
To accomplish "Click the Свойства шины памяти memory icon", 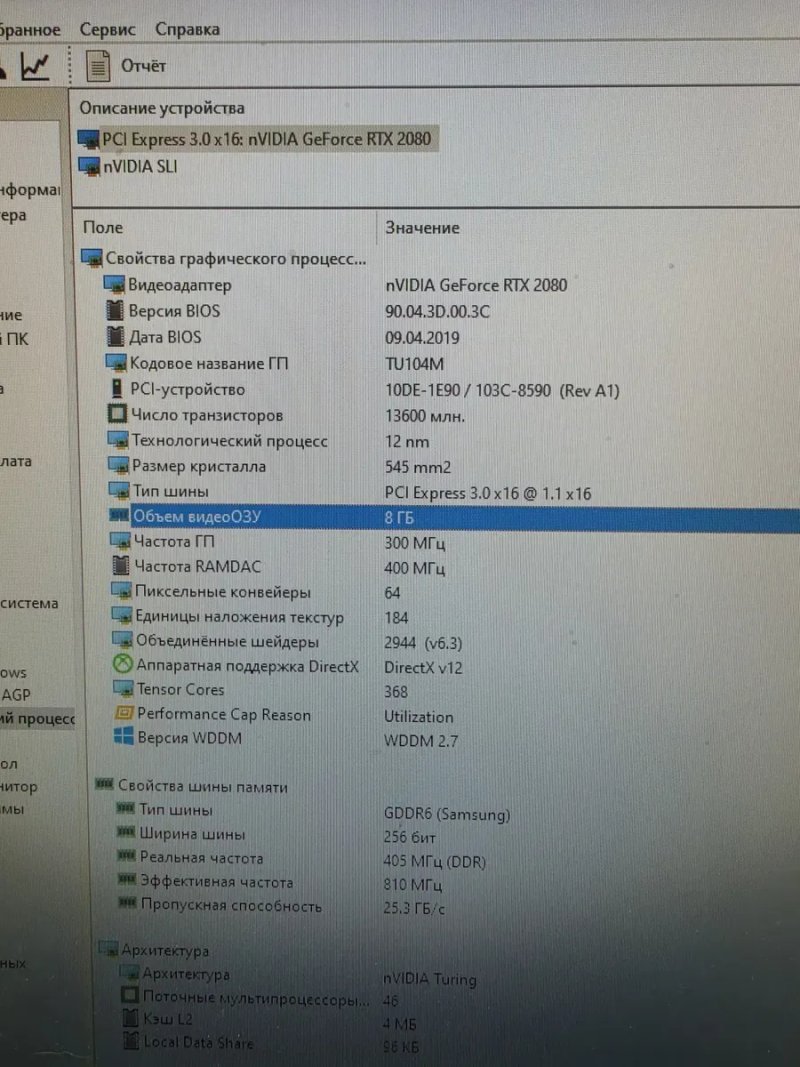I will click(104, 785).
